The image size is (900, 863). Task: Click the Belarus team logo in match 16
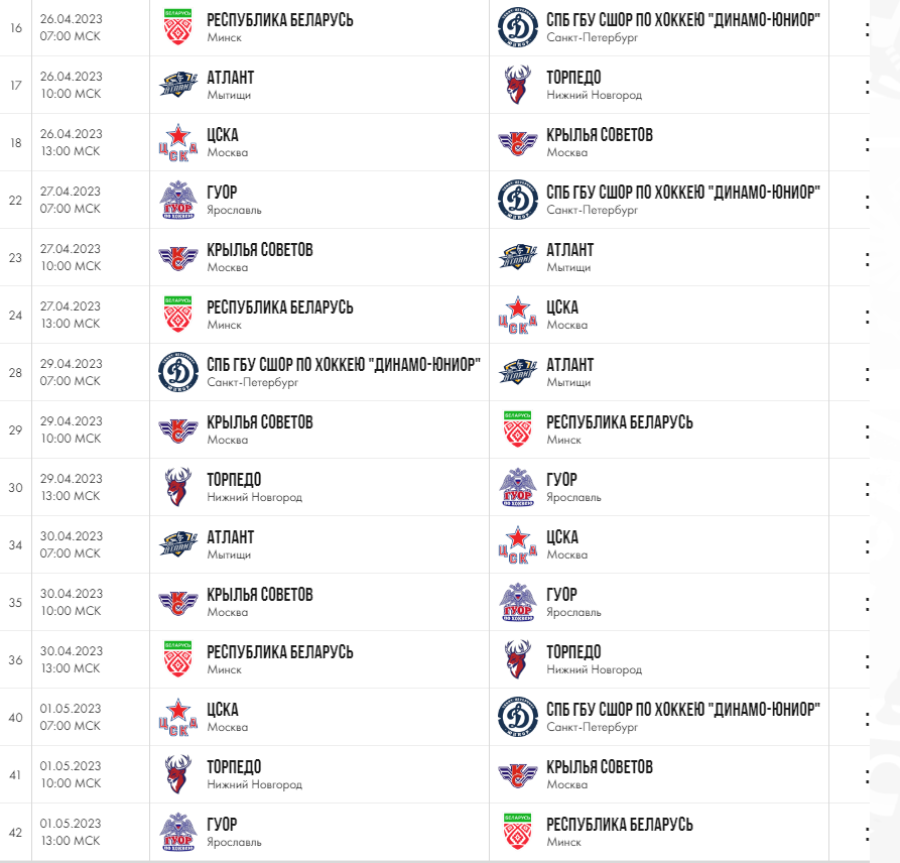pyautogui.click(x=178, y=28)
